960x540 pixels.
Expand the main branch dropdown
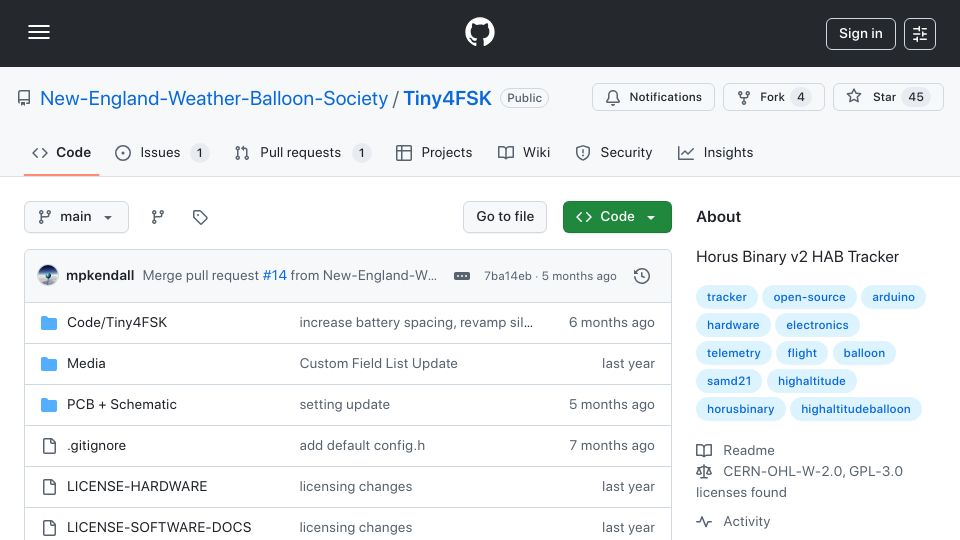[77, 217]
